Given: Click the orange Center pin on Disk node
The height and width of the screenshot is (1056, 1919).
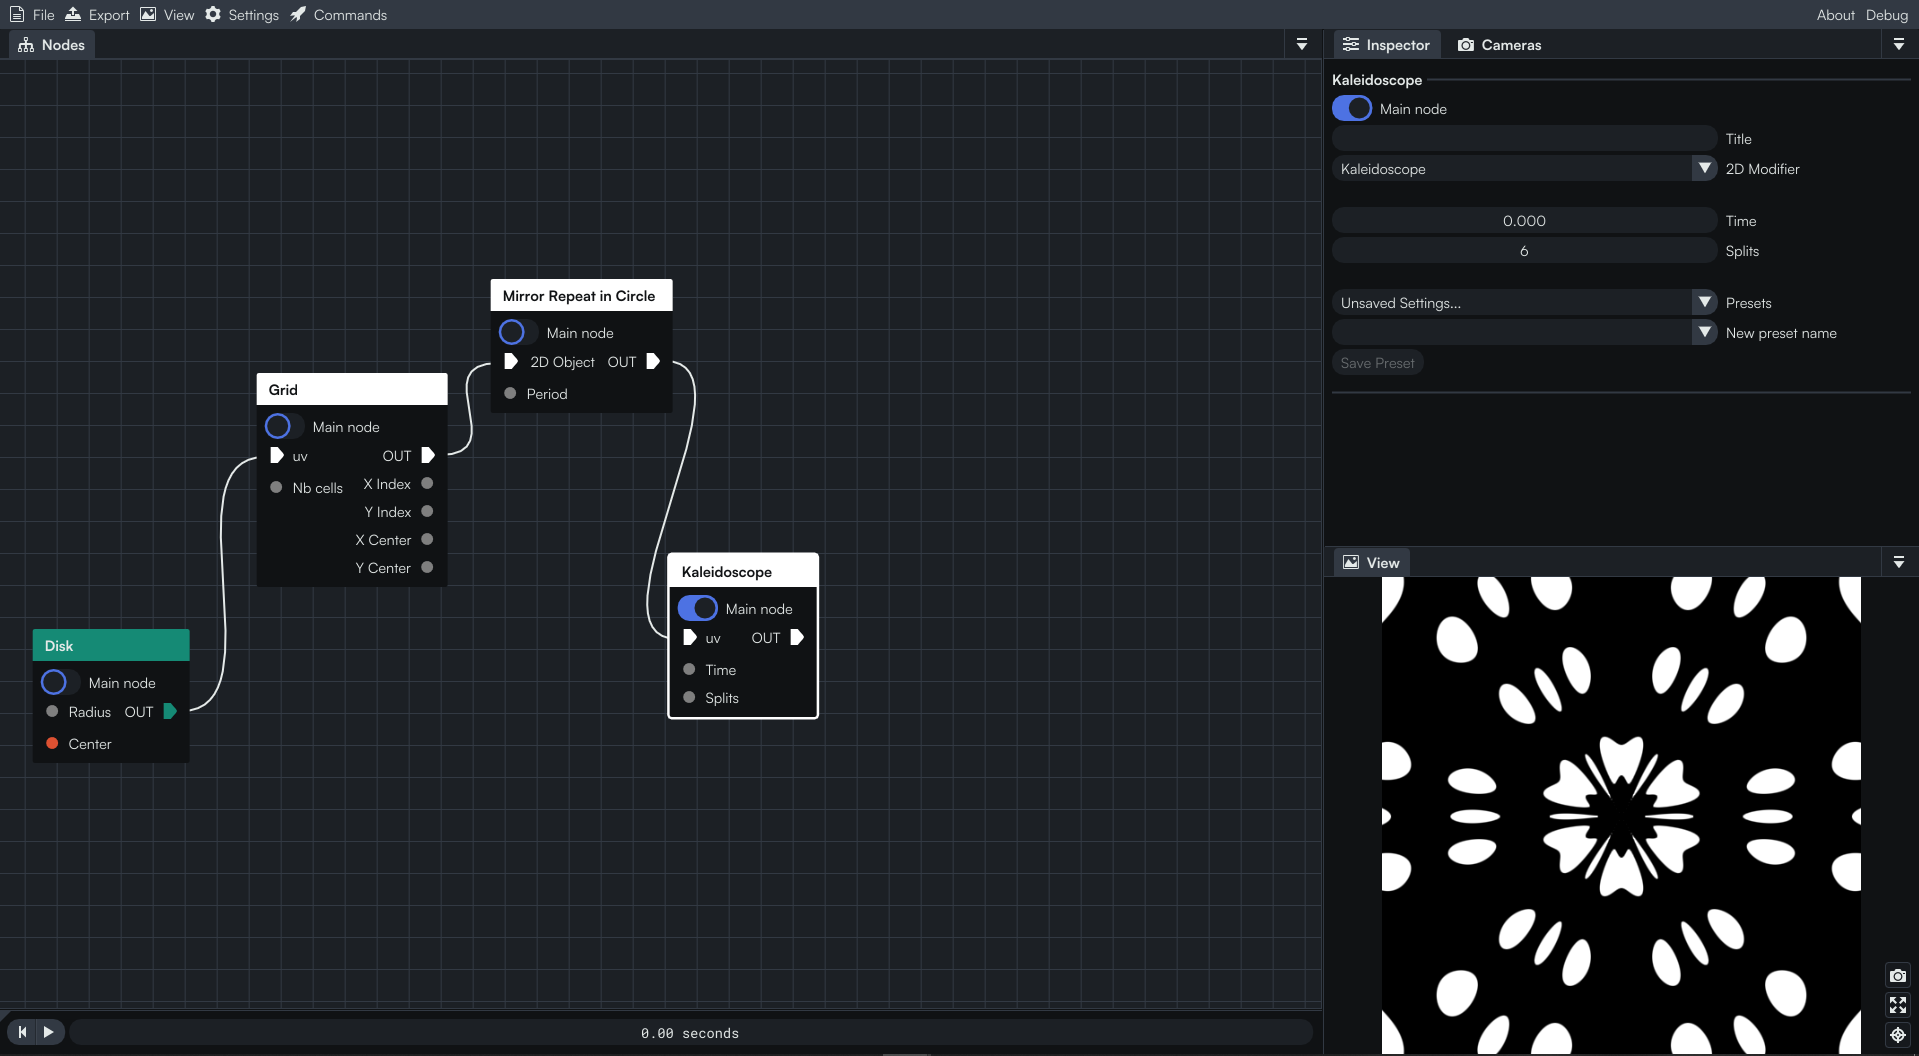Looking at the screenshot, I should 52,744.
